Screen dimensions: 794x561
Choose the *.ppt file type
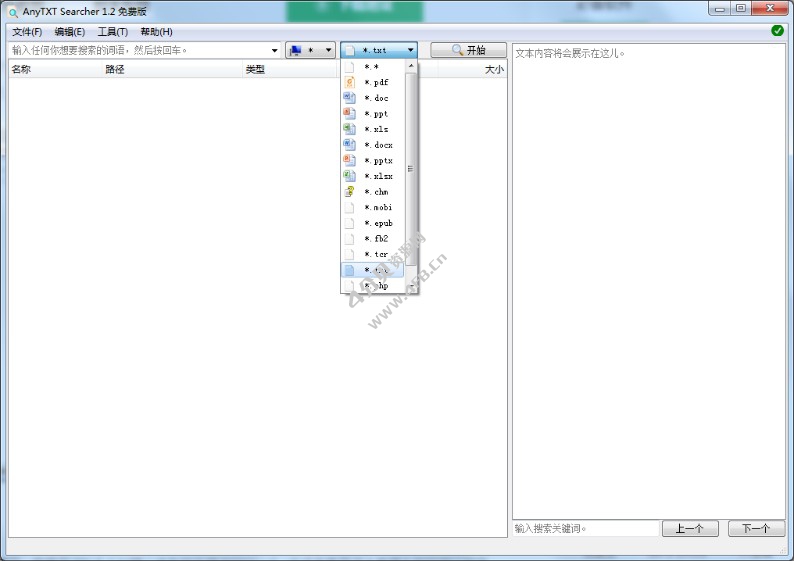coord(373,113)
